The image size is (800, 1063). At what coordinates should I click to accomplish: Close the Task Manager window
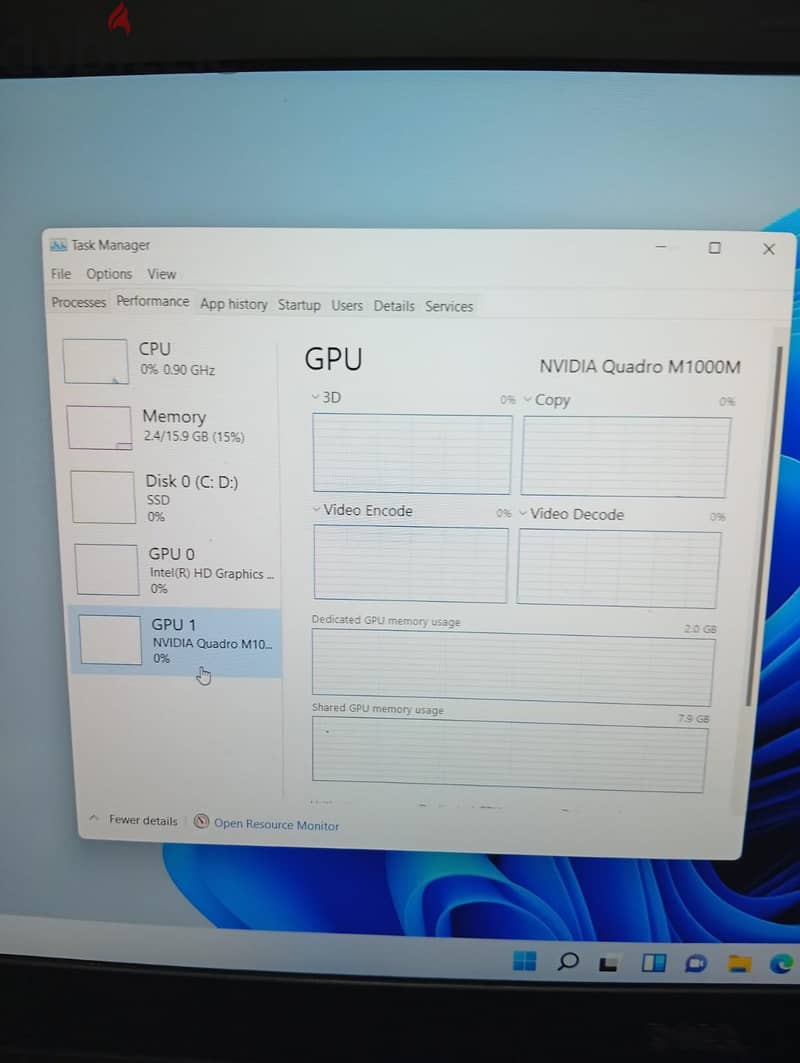point(769,249)
